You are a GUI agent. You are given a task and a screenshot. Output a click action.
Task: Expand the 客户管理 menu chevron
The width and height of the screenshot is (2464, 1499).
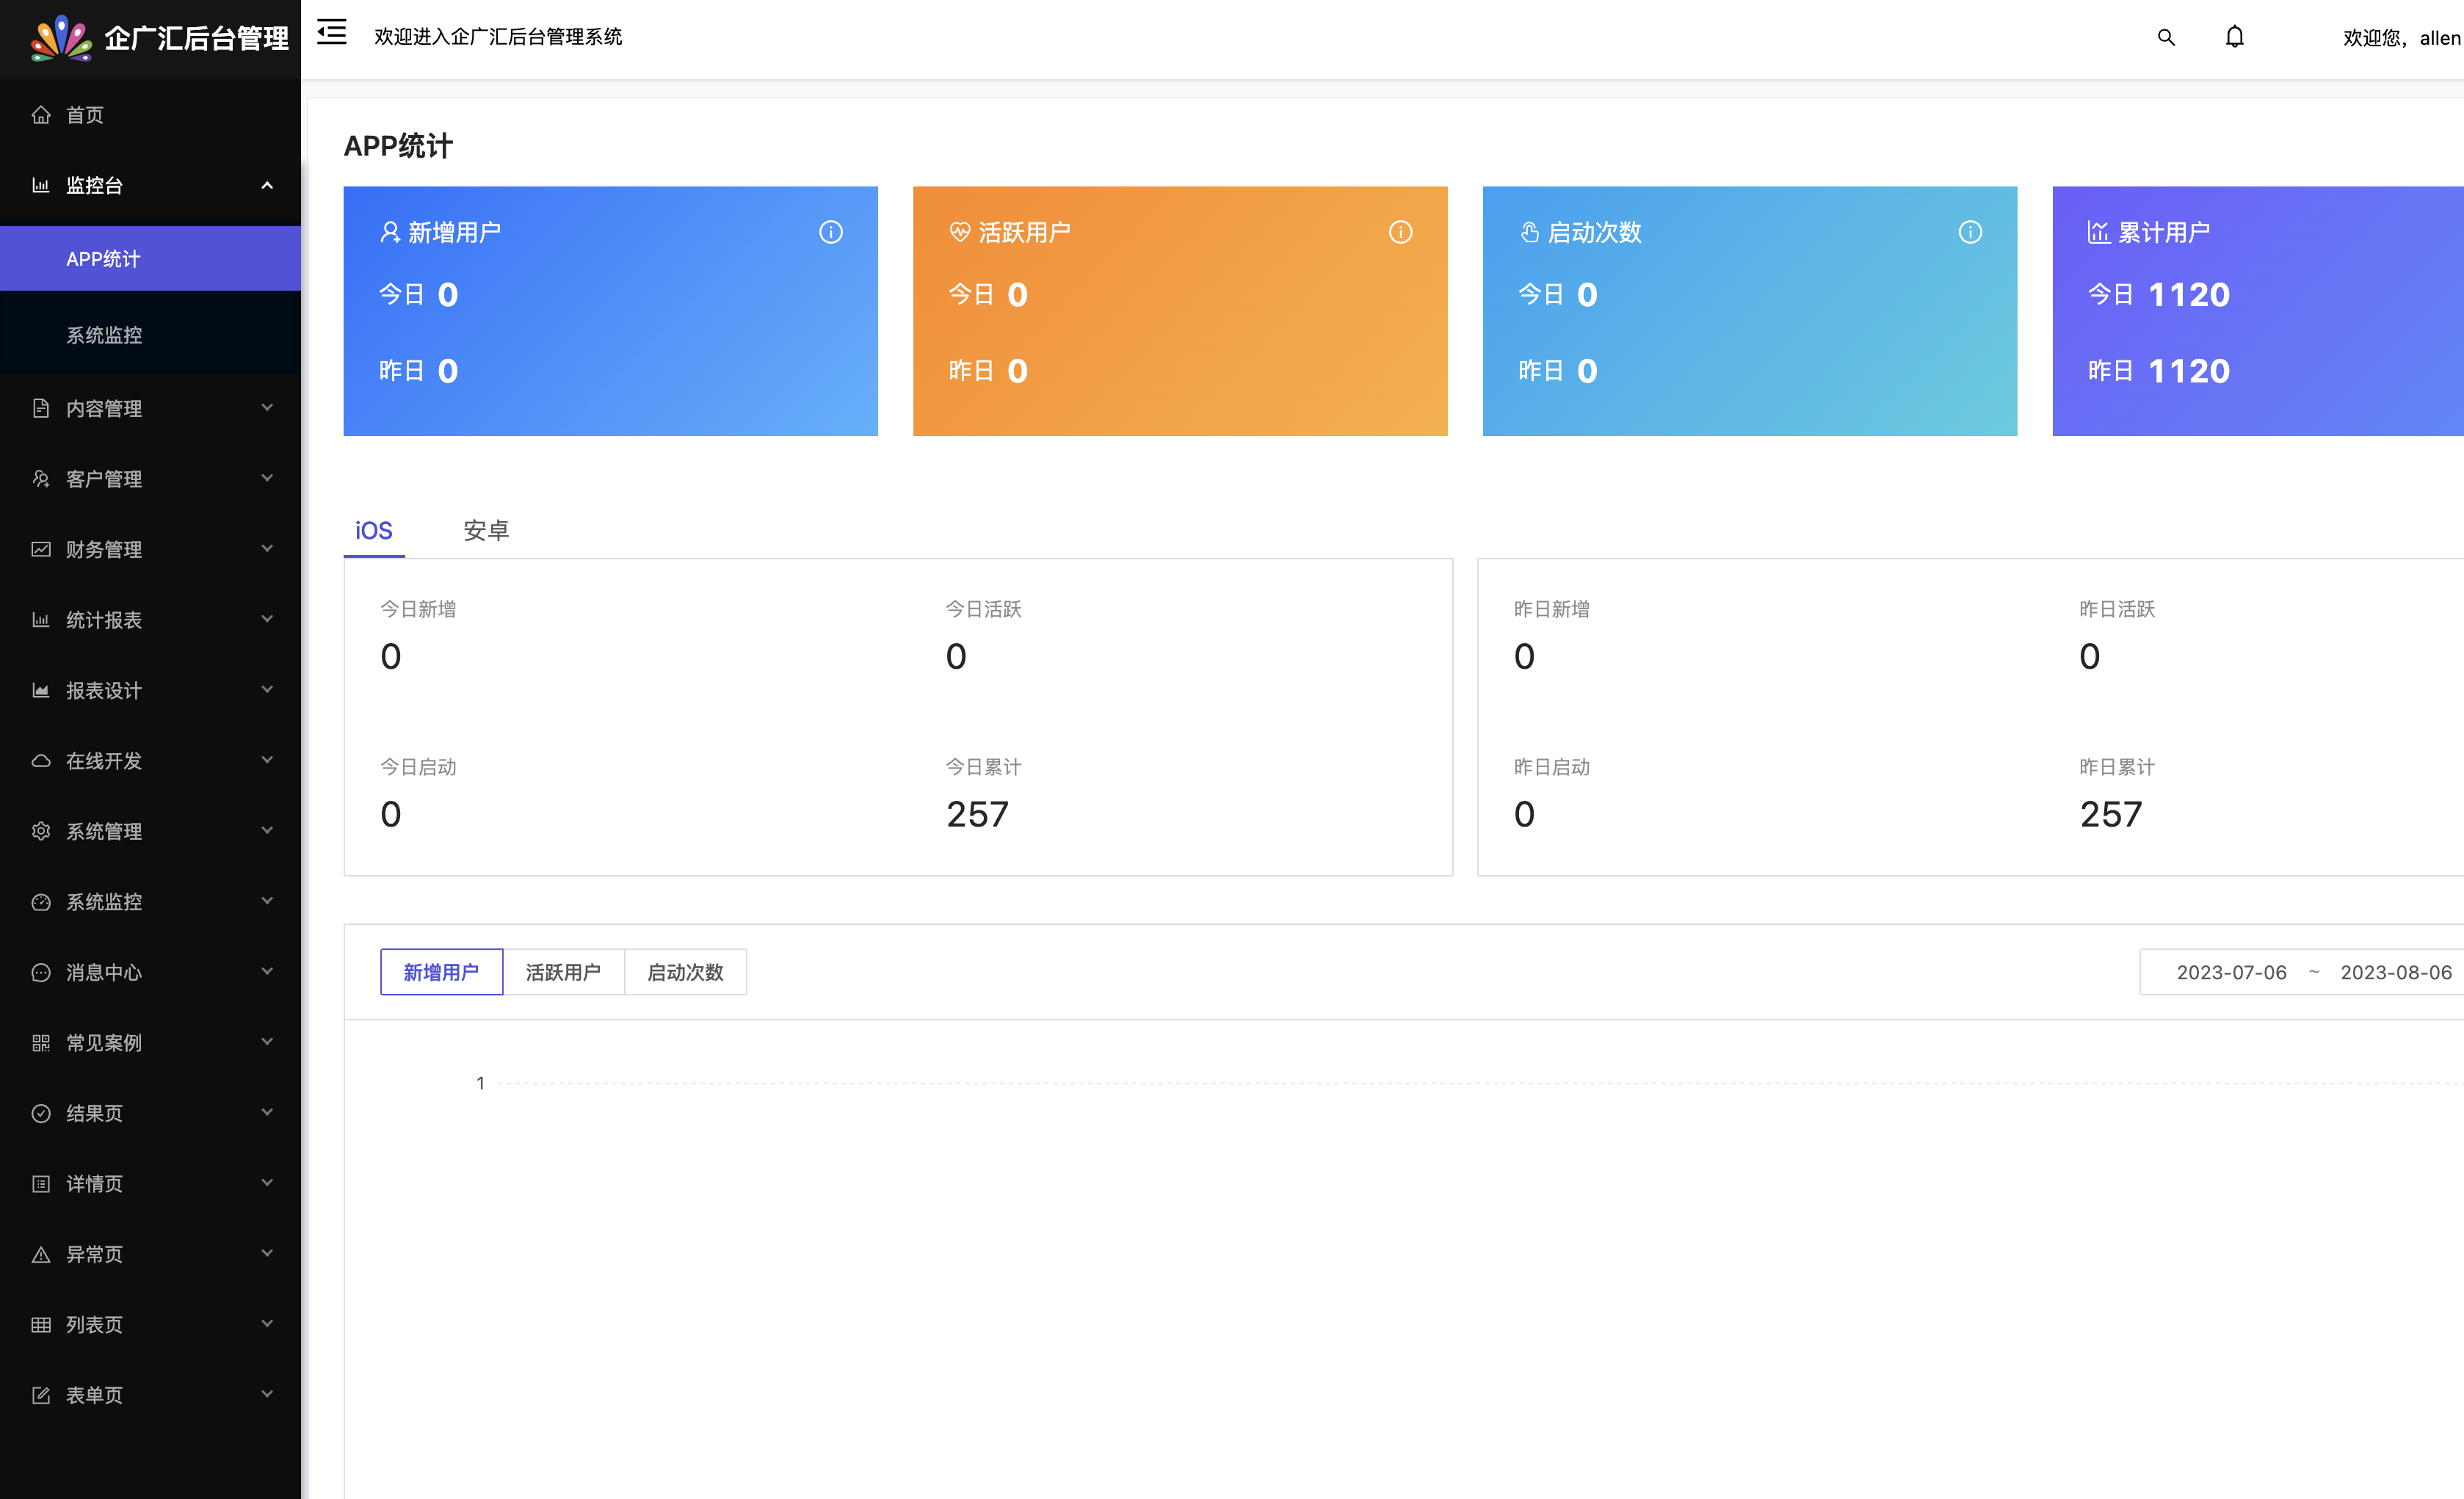click(267, 478)
